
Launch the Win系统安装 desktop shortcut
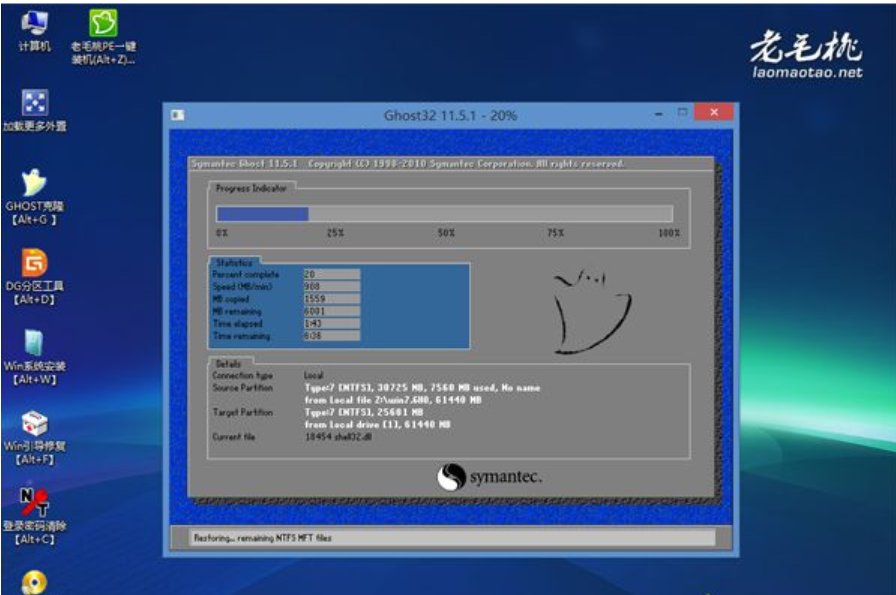(34, 343)
